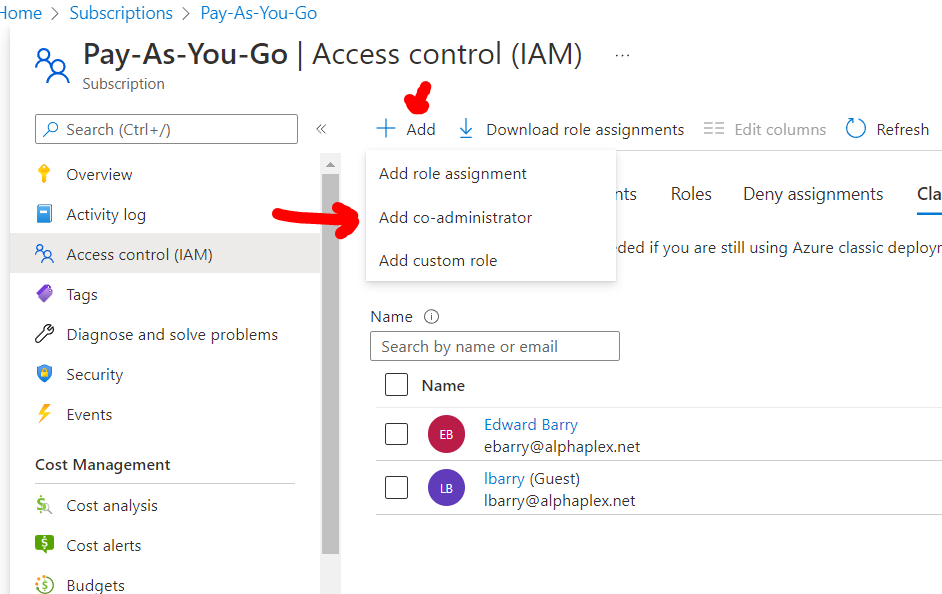This screenshot has width=942, height=594.
Task: Click the sidebar Search (Ctrl+/) field
Action: pos(166,129)
